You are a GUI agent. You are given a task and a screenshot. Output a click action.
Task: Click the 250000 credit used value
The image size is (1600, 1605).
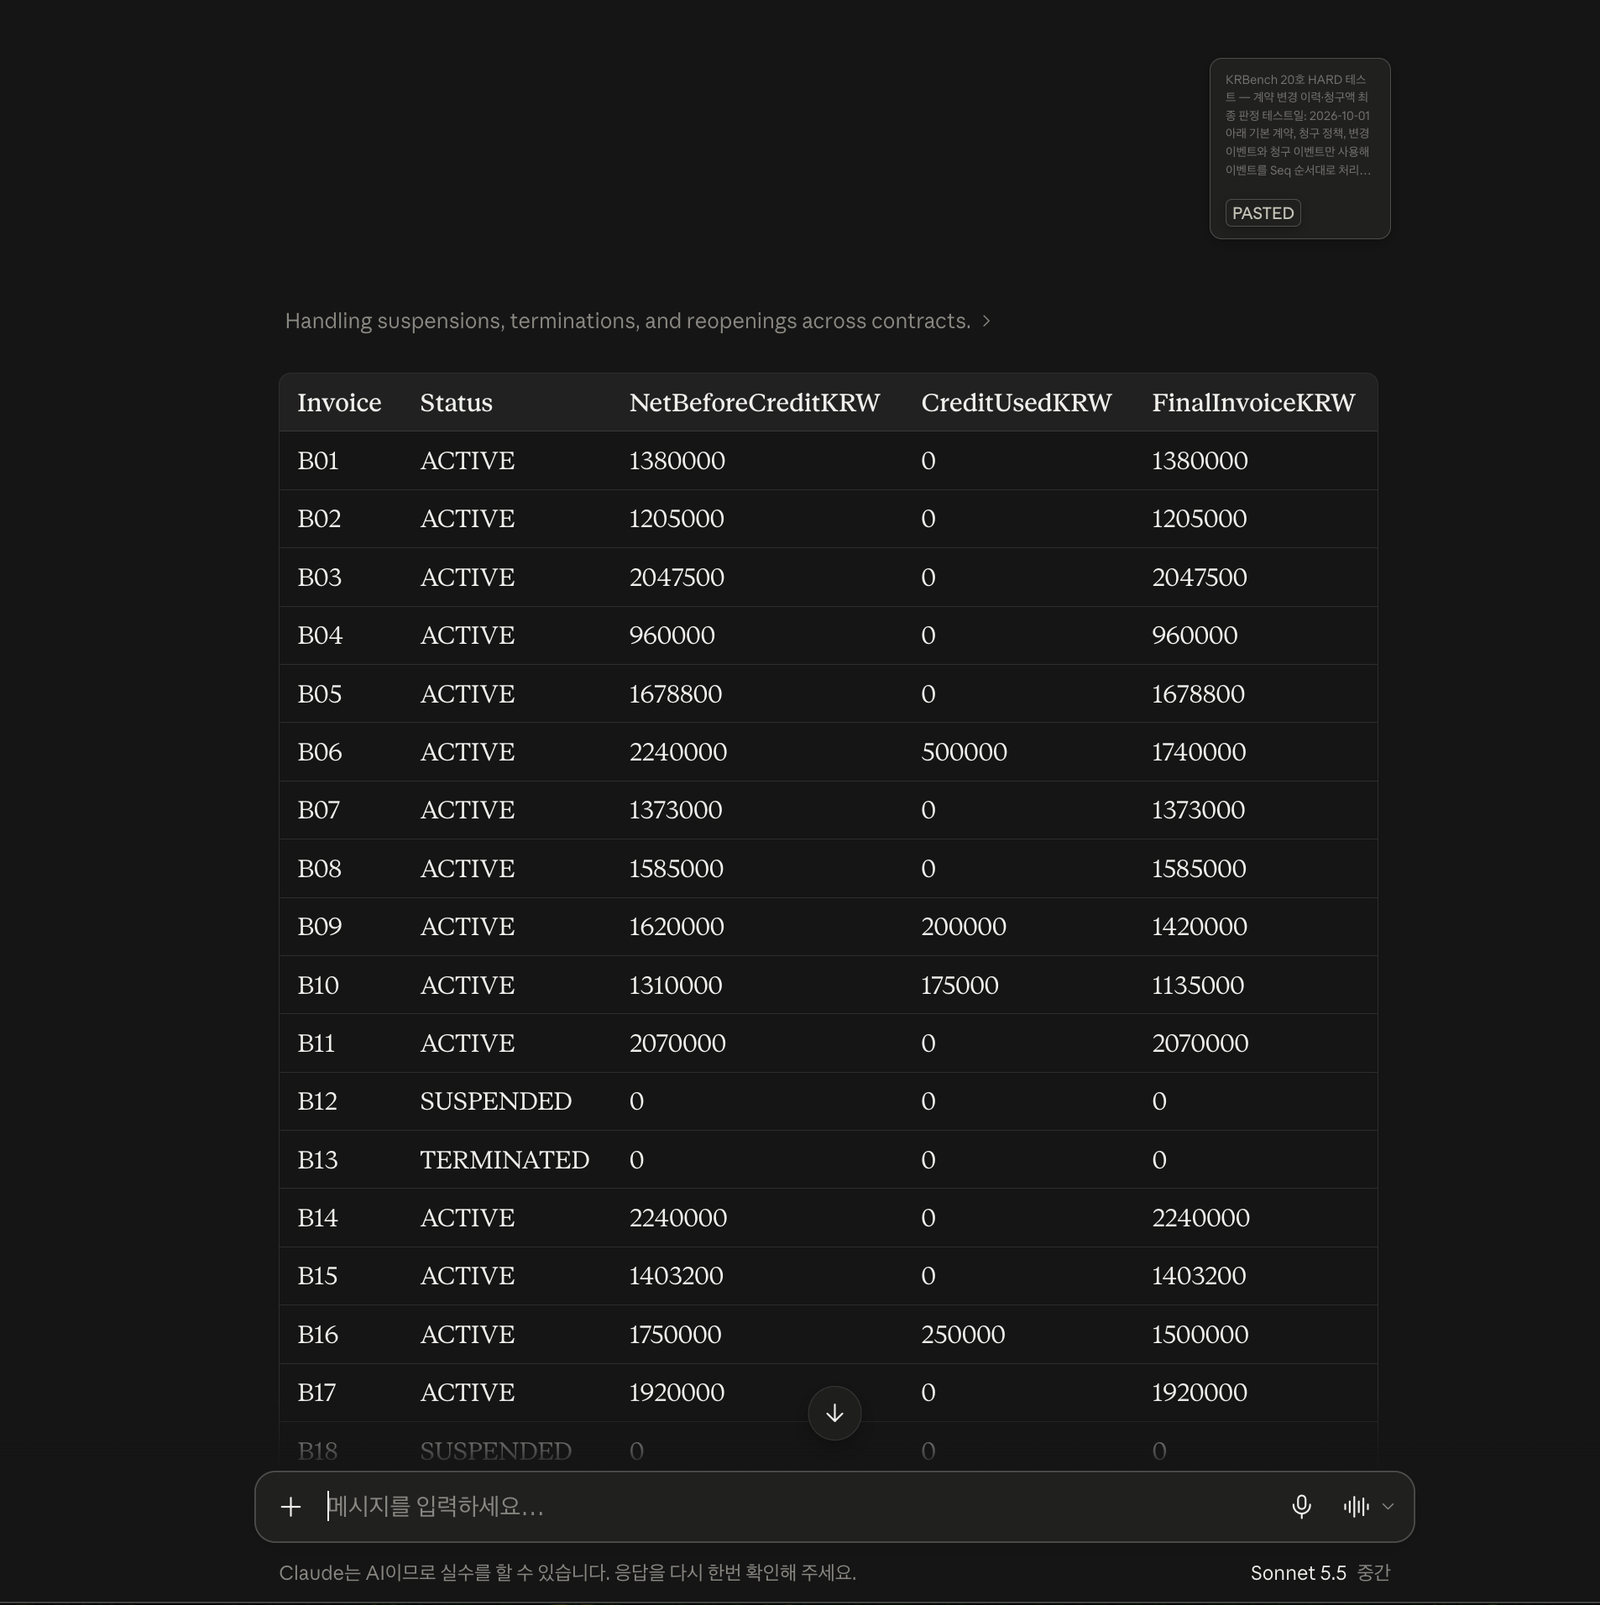click(x=963, y=1335)
